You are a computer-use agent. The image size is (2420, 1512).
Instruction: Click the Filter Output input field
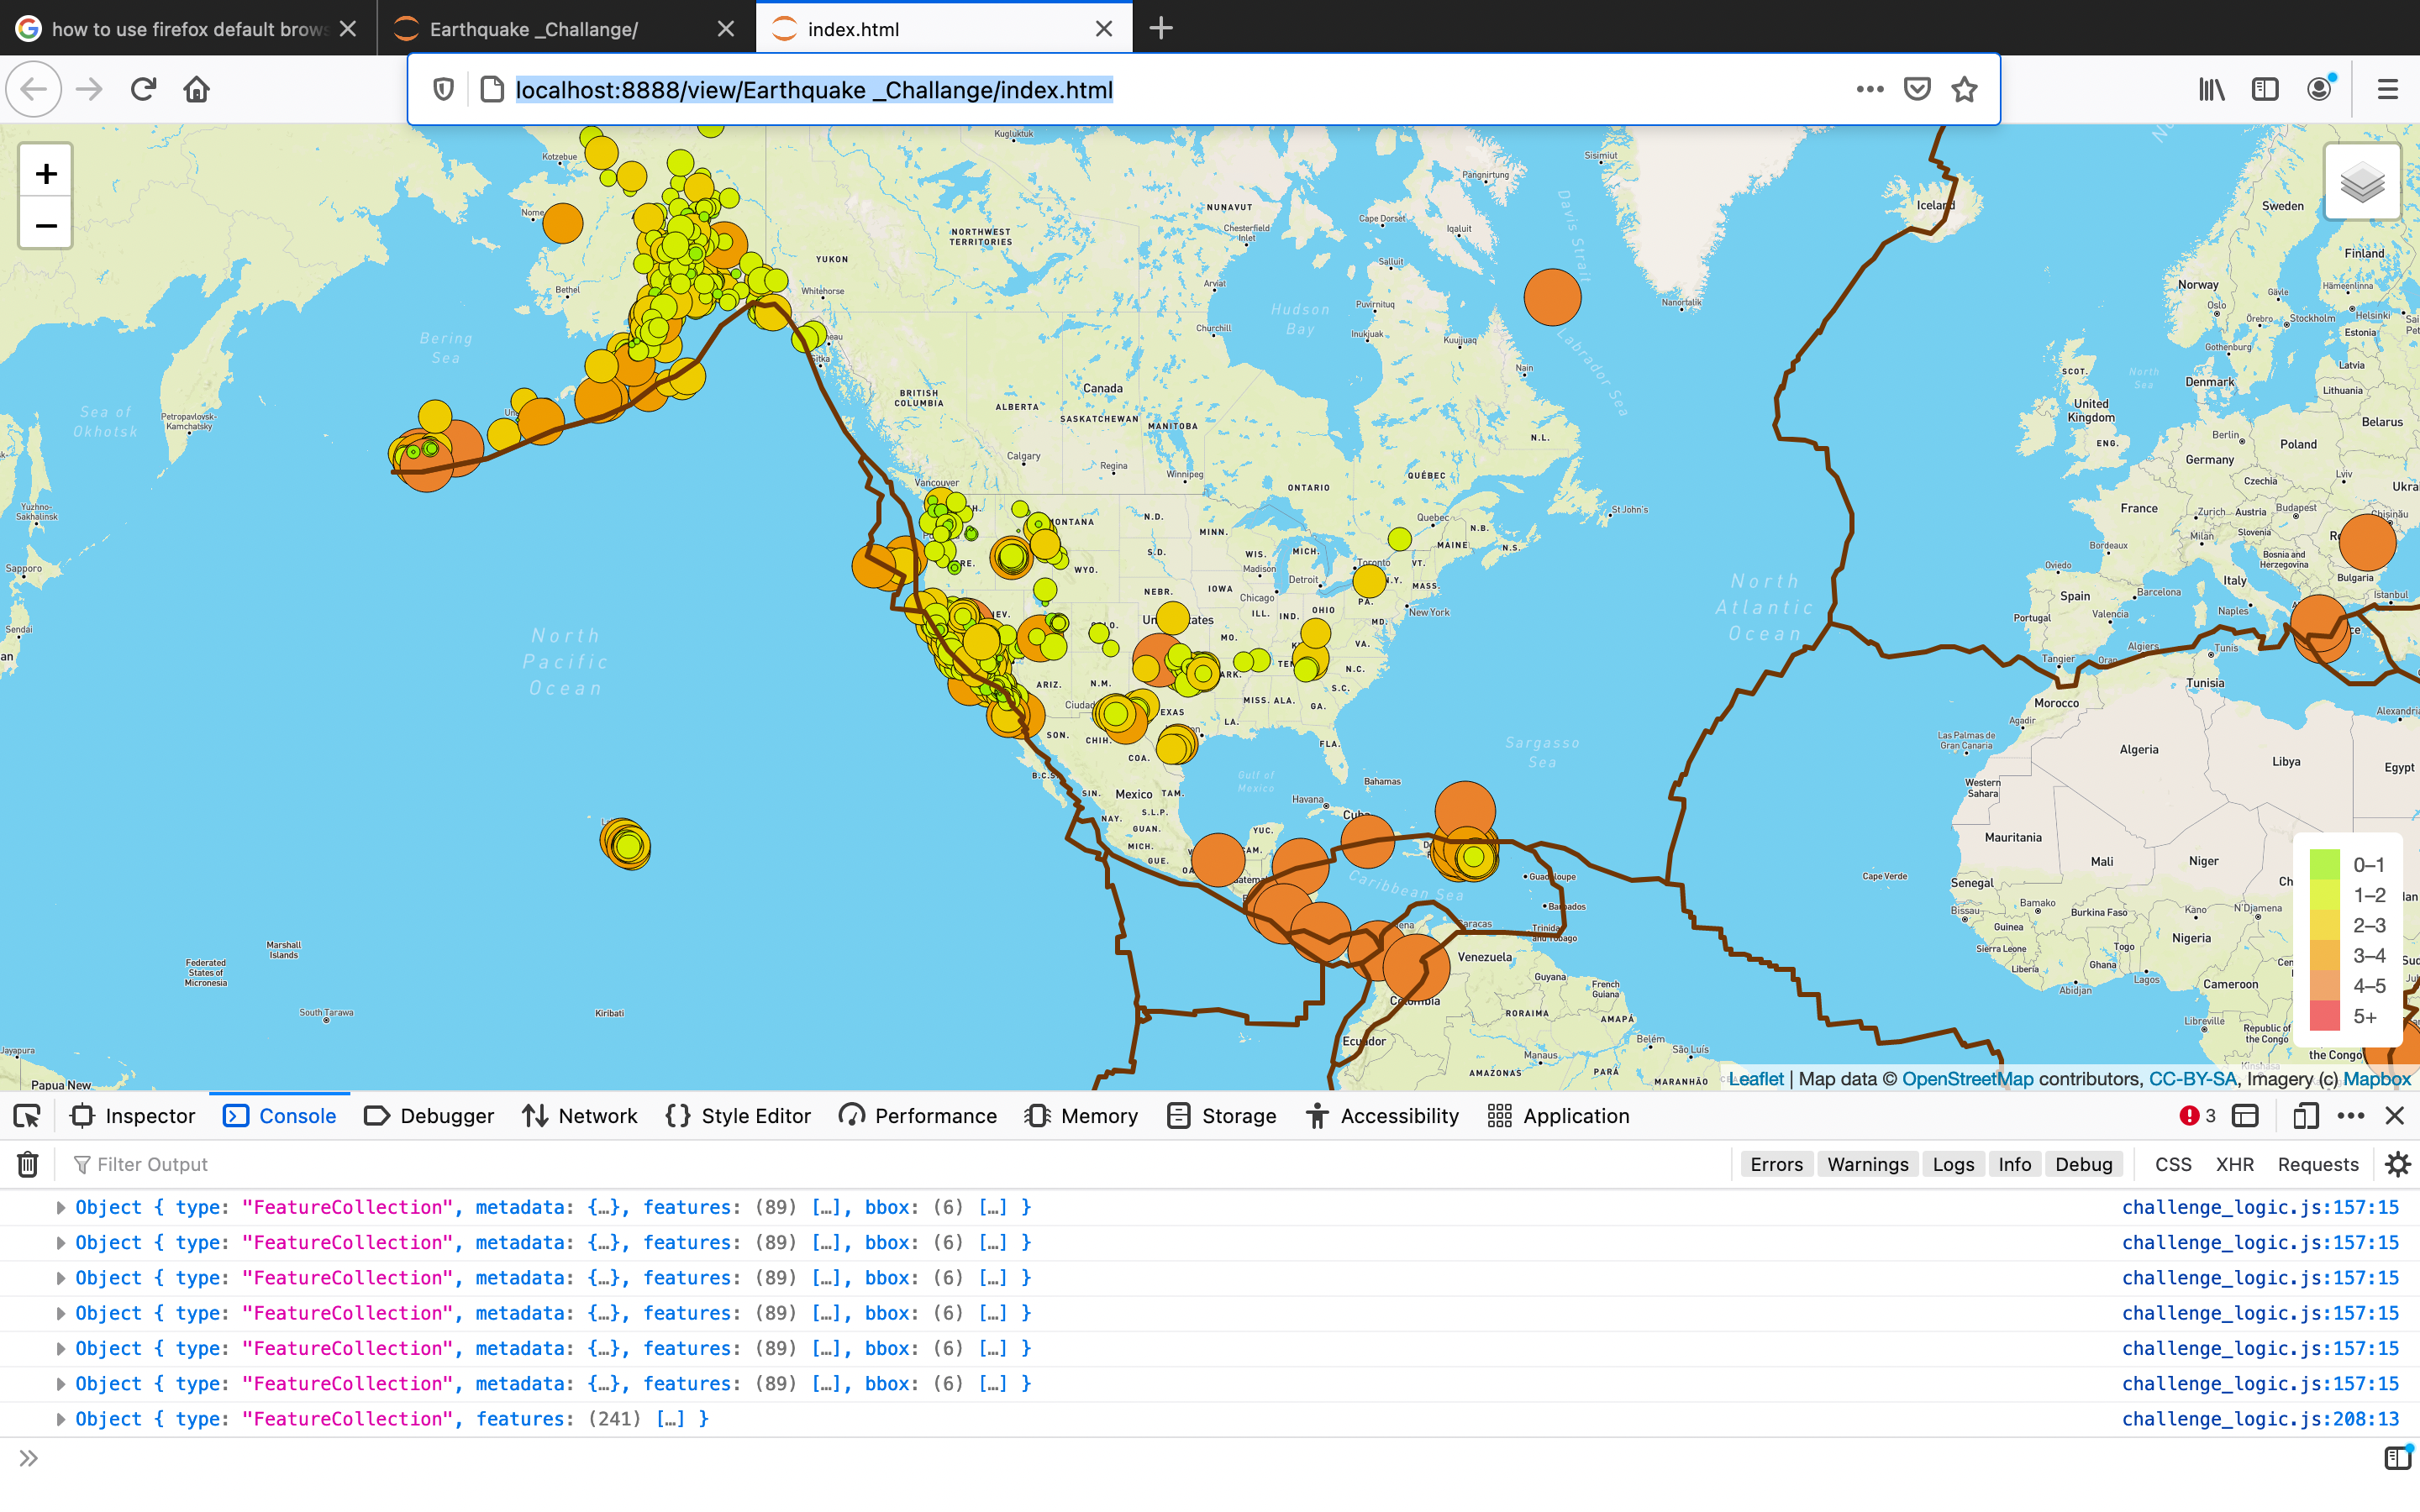[x=900, y=1164]
